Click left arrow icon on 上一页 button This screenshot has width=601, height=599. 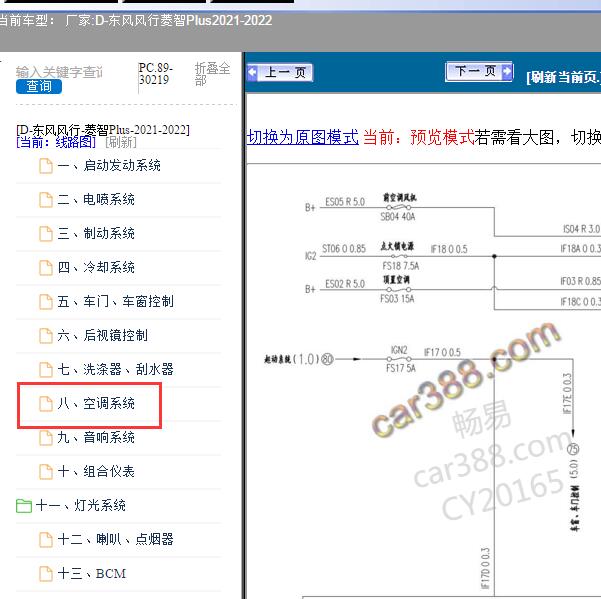pyautogui.click(x=253, y=72)
